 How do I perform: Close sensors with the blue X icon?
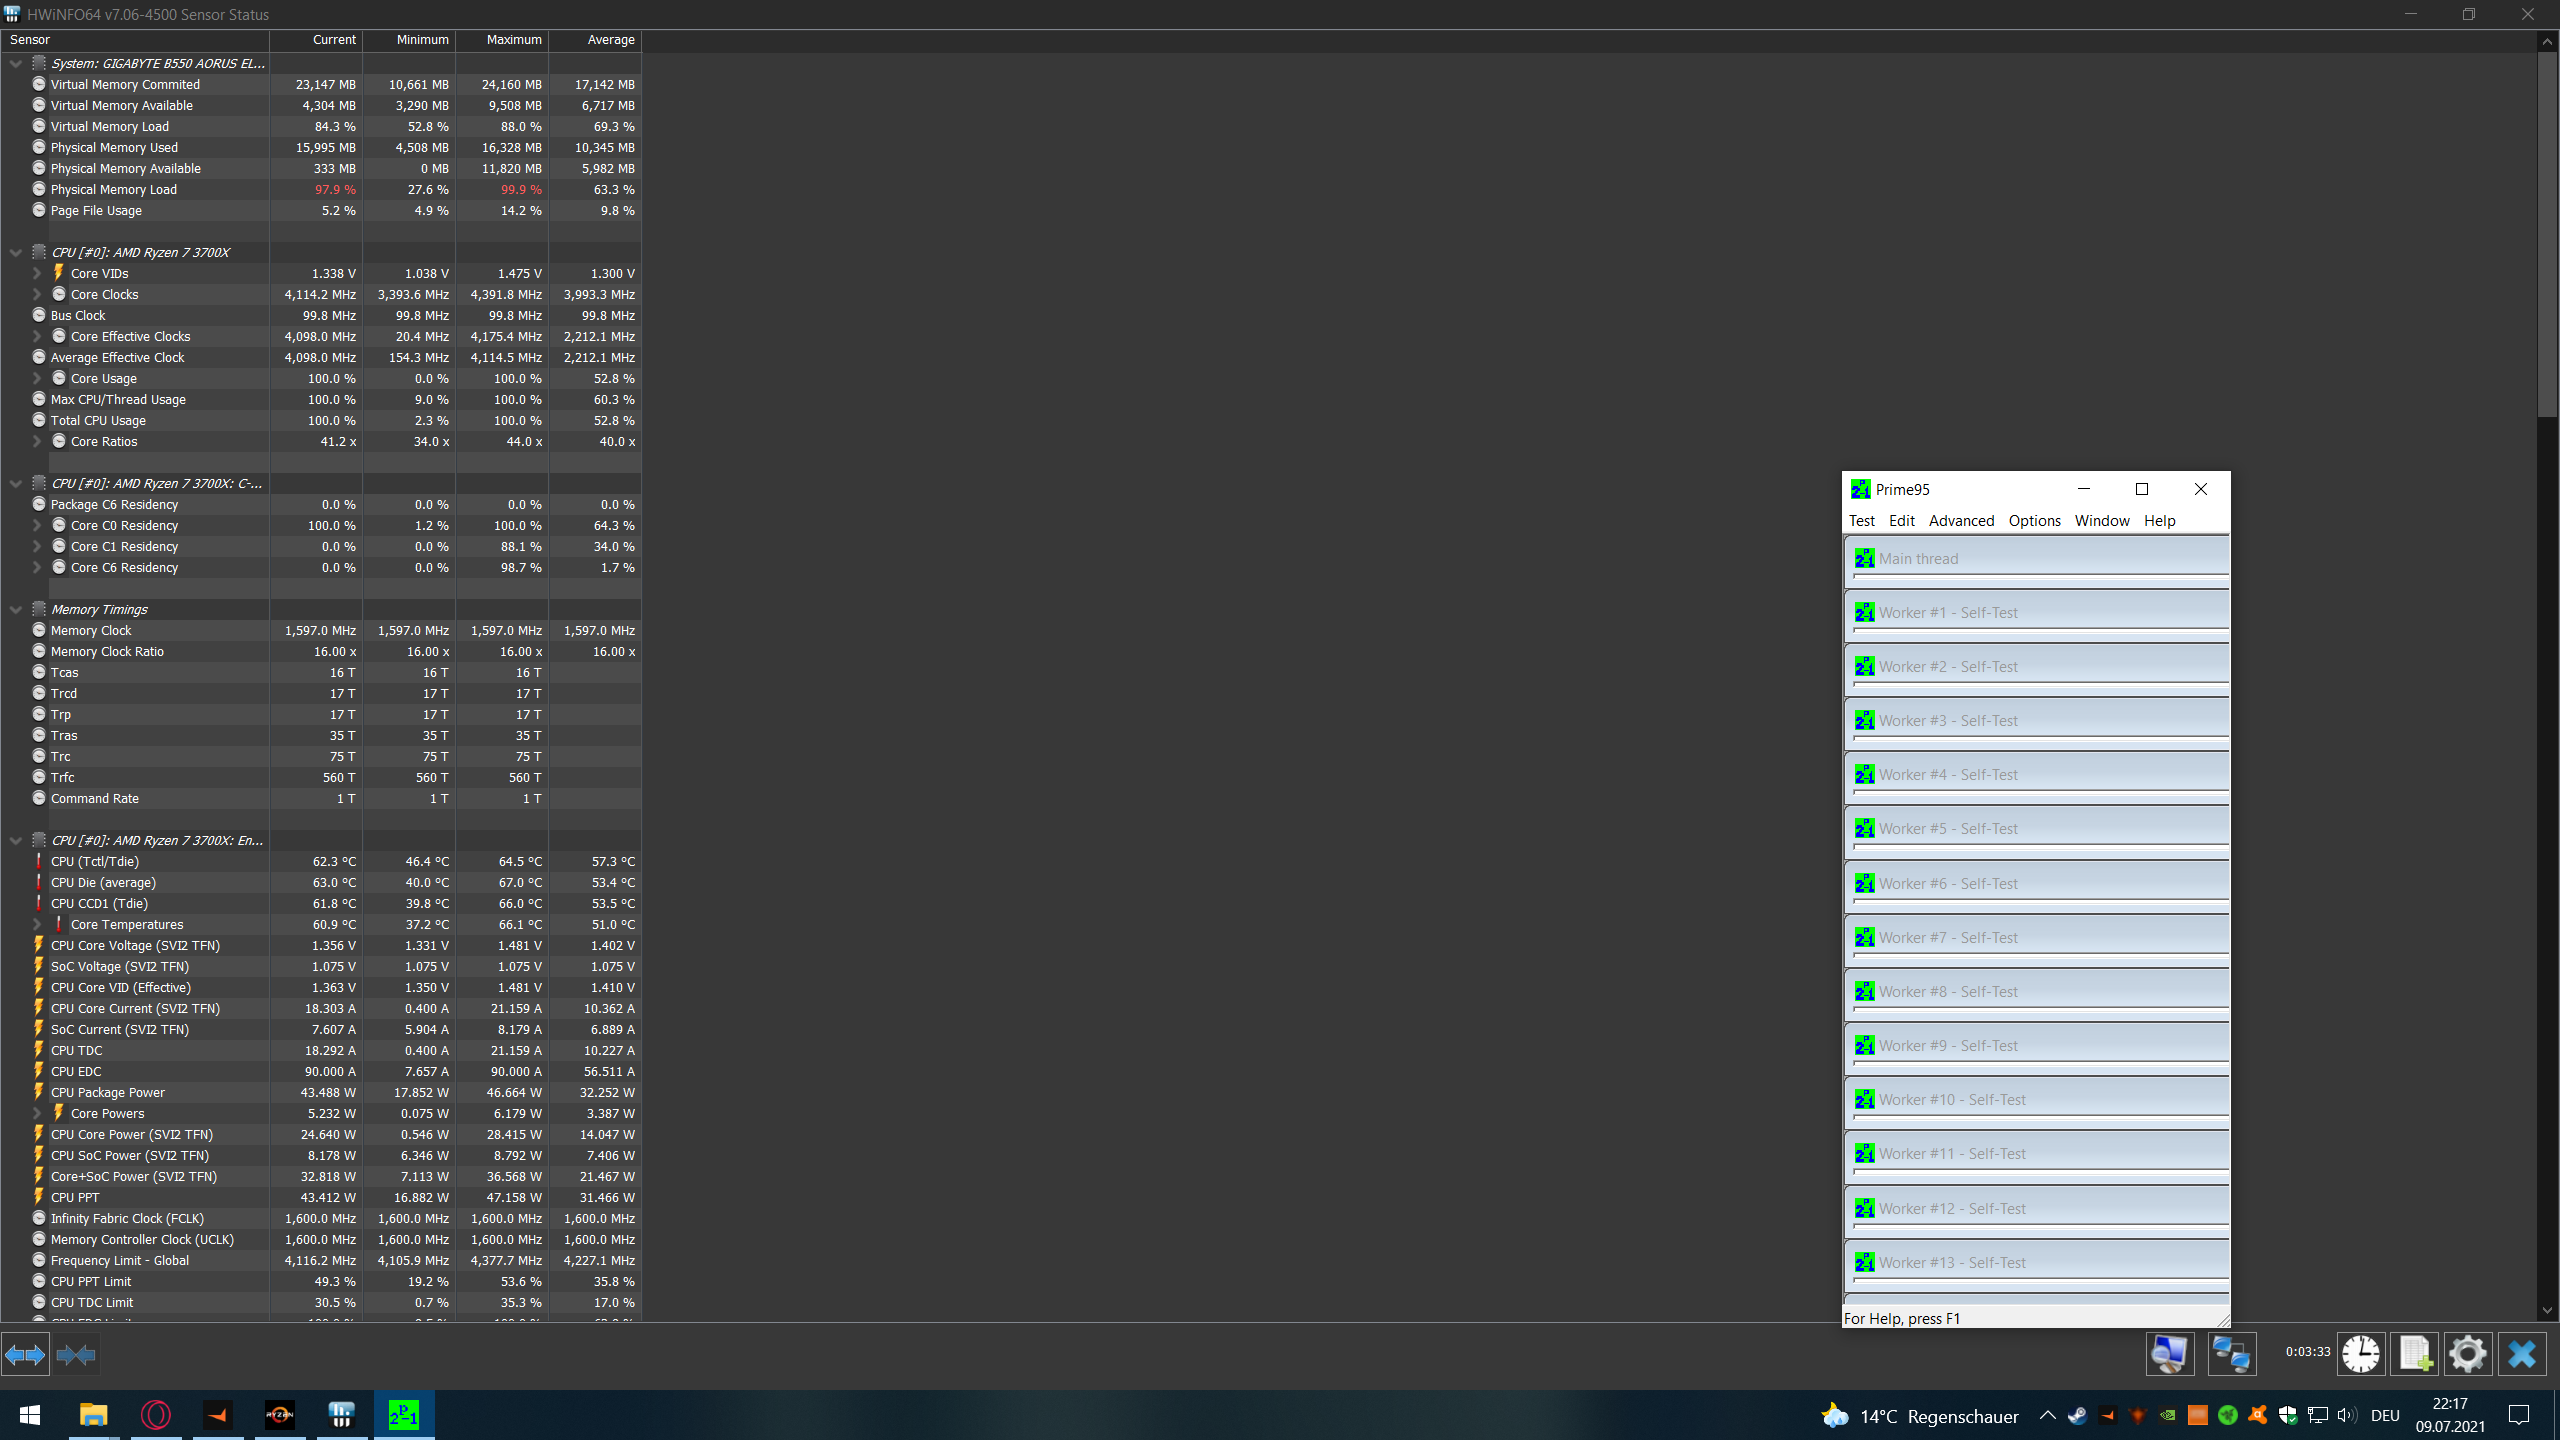tap(2522, 1354)
